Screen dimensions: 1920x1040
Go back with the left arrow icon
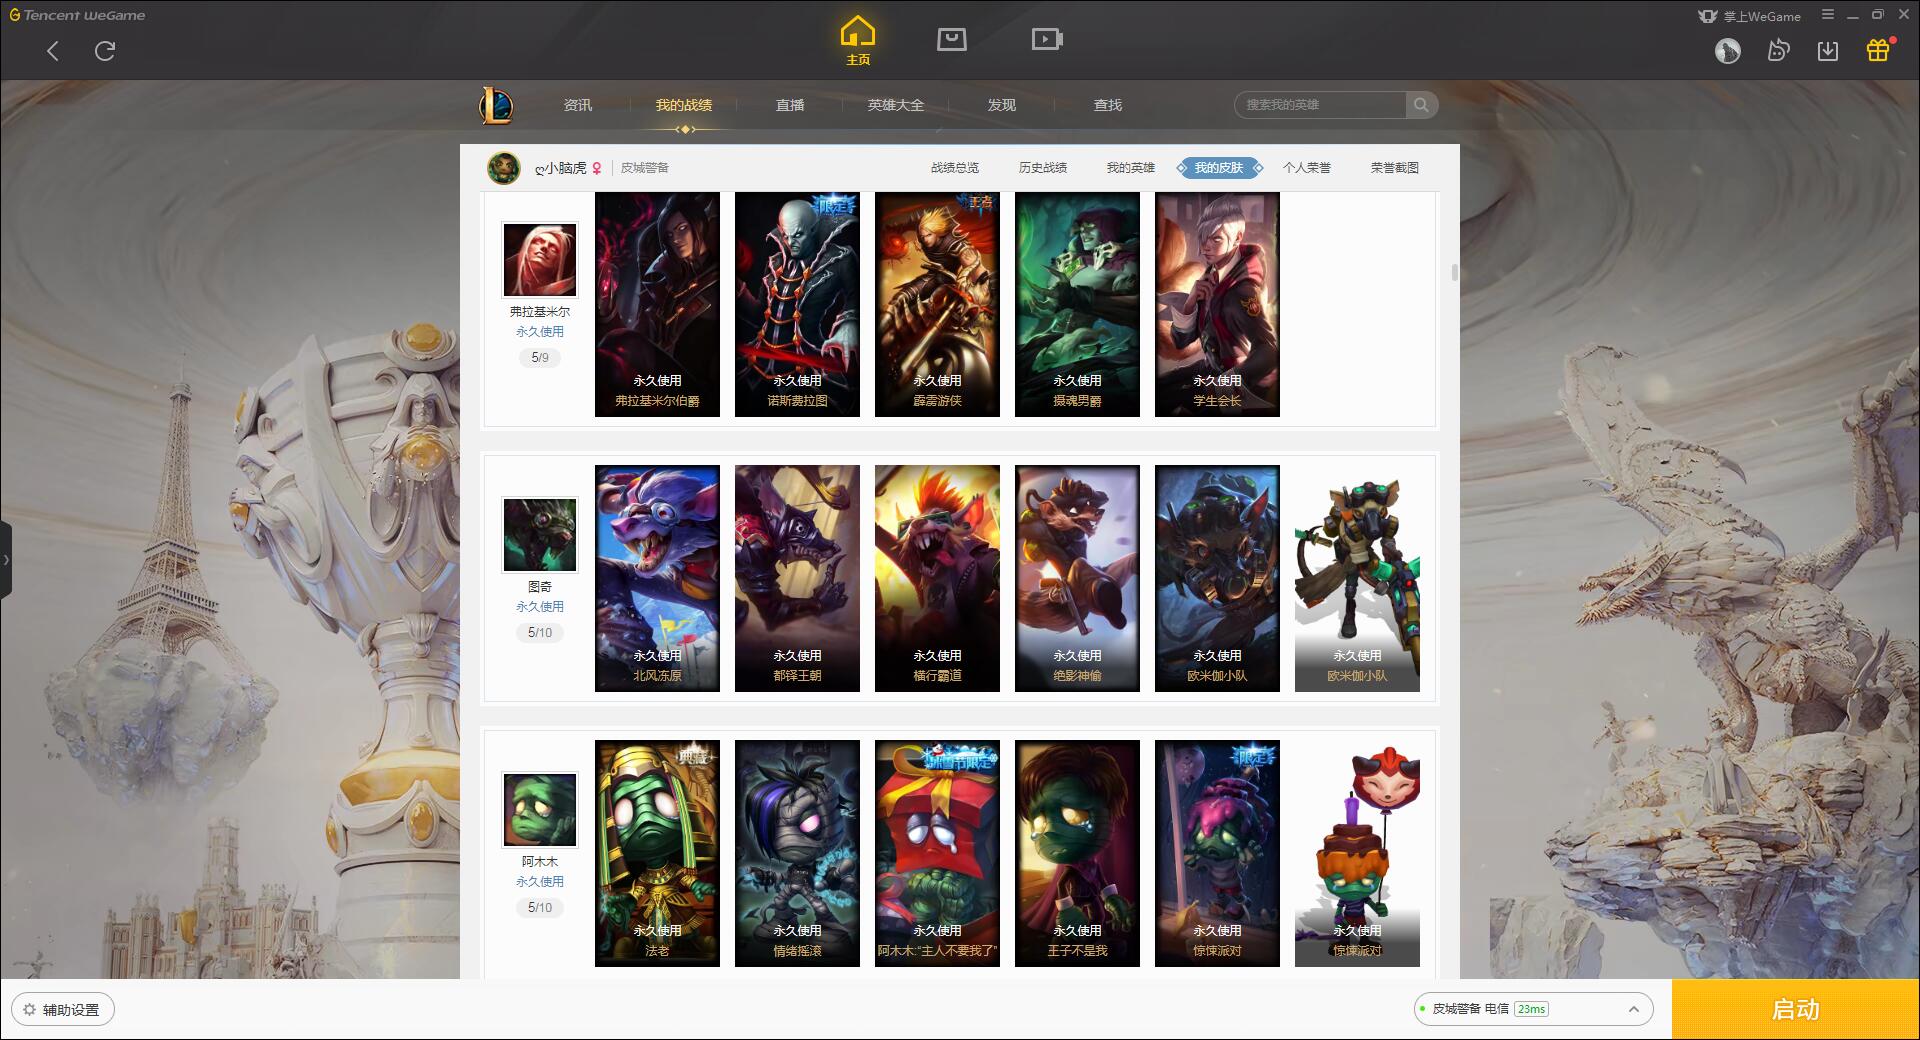coord(53,51)
